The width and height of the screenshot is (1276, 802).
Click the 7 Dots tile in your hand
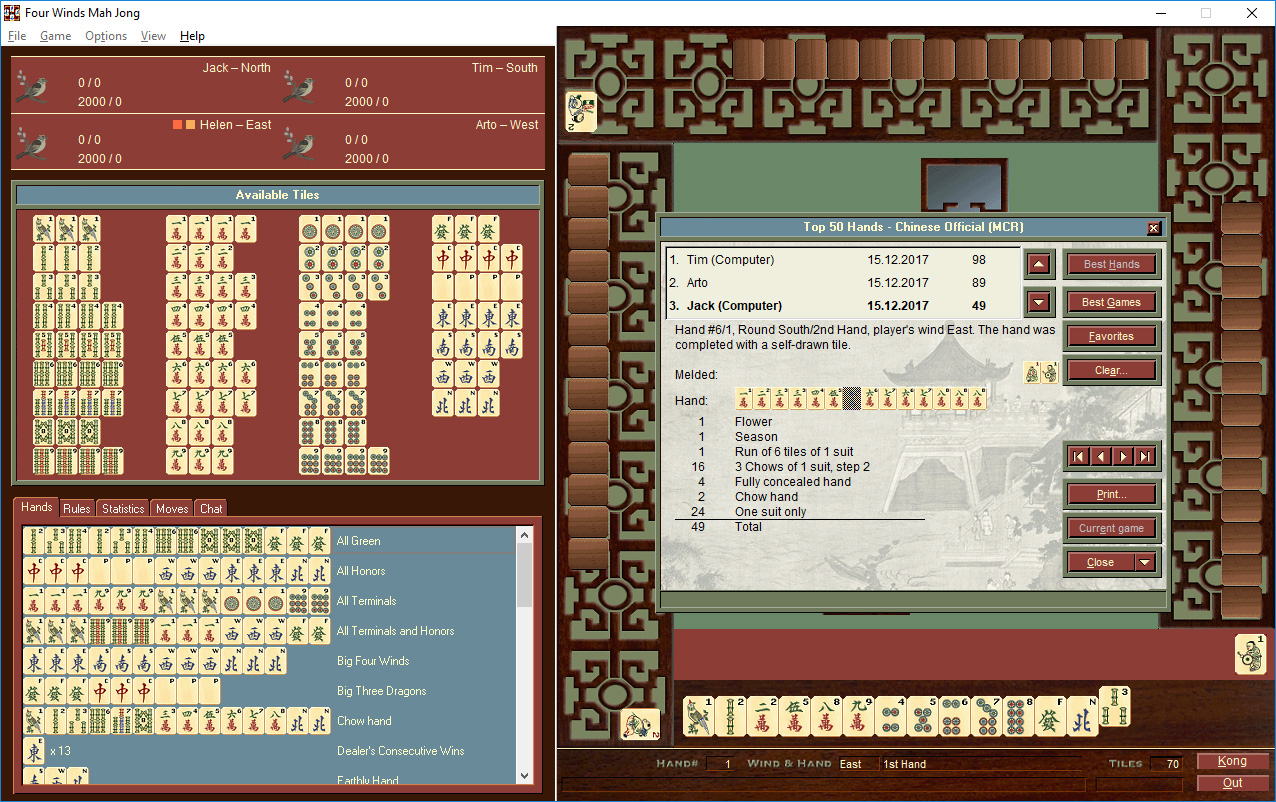pos(986,717)
